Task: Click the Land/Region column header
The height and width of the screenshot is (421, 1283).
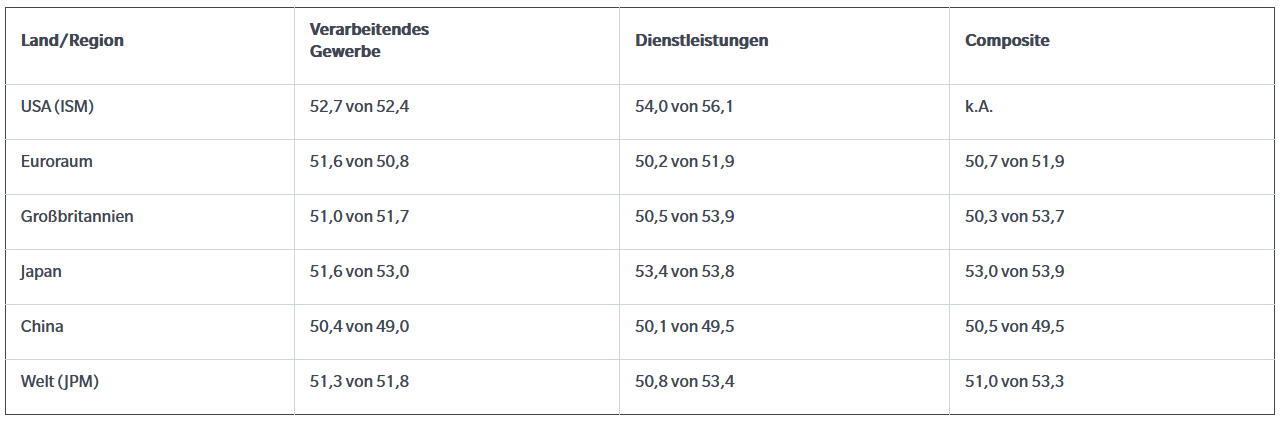Action: [x=72, y=41]
